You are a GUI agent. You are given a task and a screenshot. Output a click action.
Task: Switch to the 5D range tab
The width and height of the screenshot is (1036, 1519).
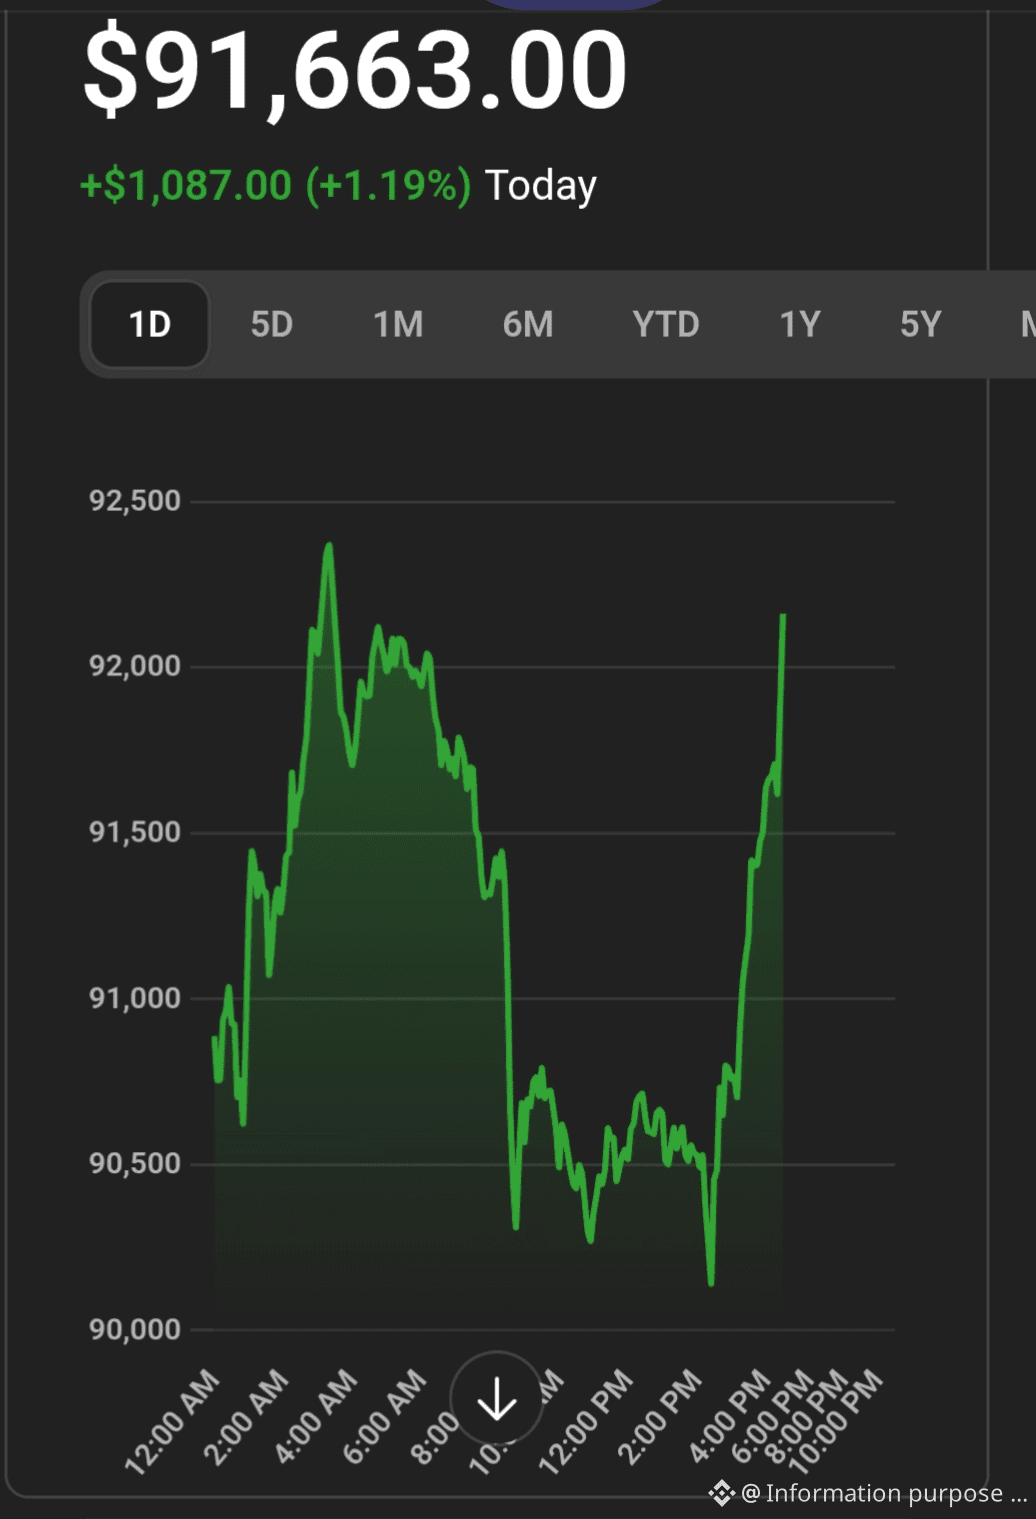pyautogui.click(x=271, y=325)
